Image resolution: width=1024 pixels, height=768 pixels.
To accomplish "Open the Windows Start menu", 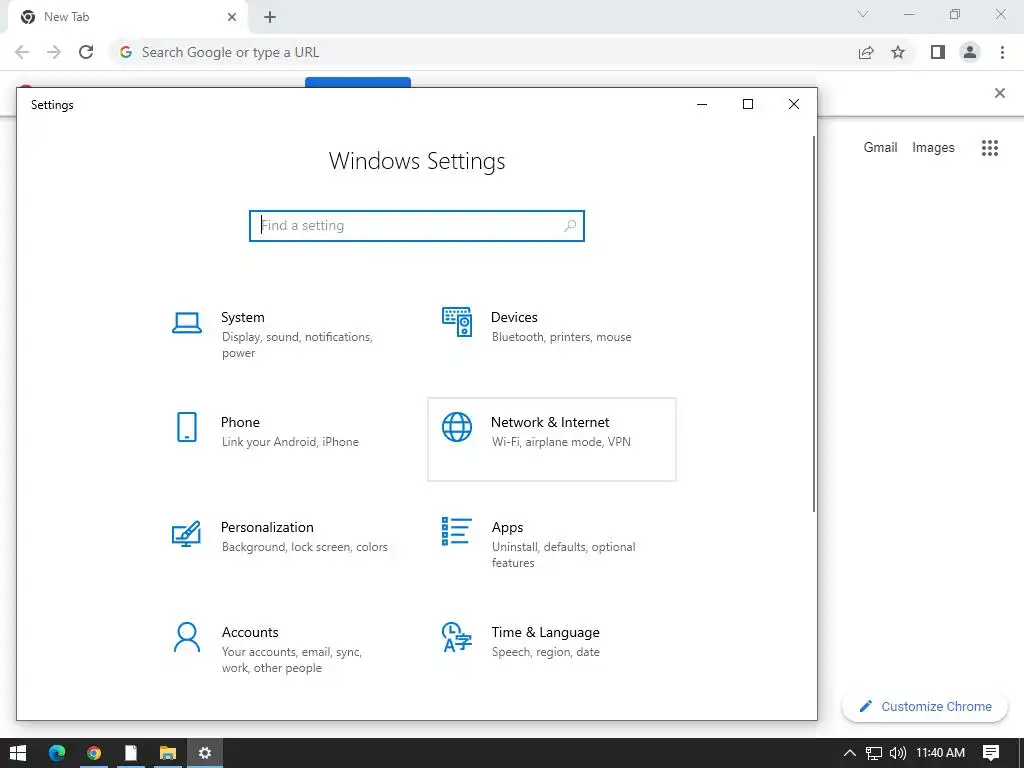I will (x=18, y=753).
